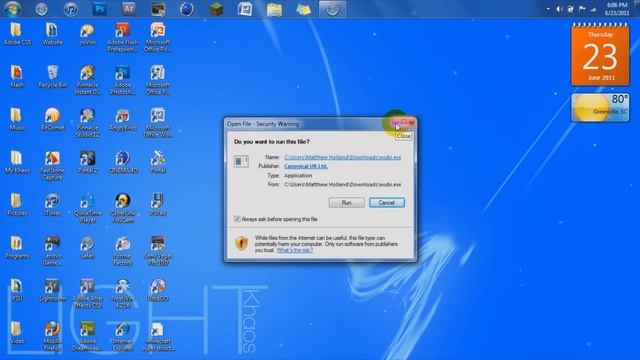Select the ooVoo desktop shortcut
The image size is (640, 360).
click(87, 34)
